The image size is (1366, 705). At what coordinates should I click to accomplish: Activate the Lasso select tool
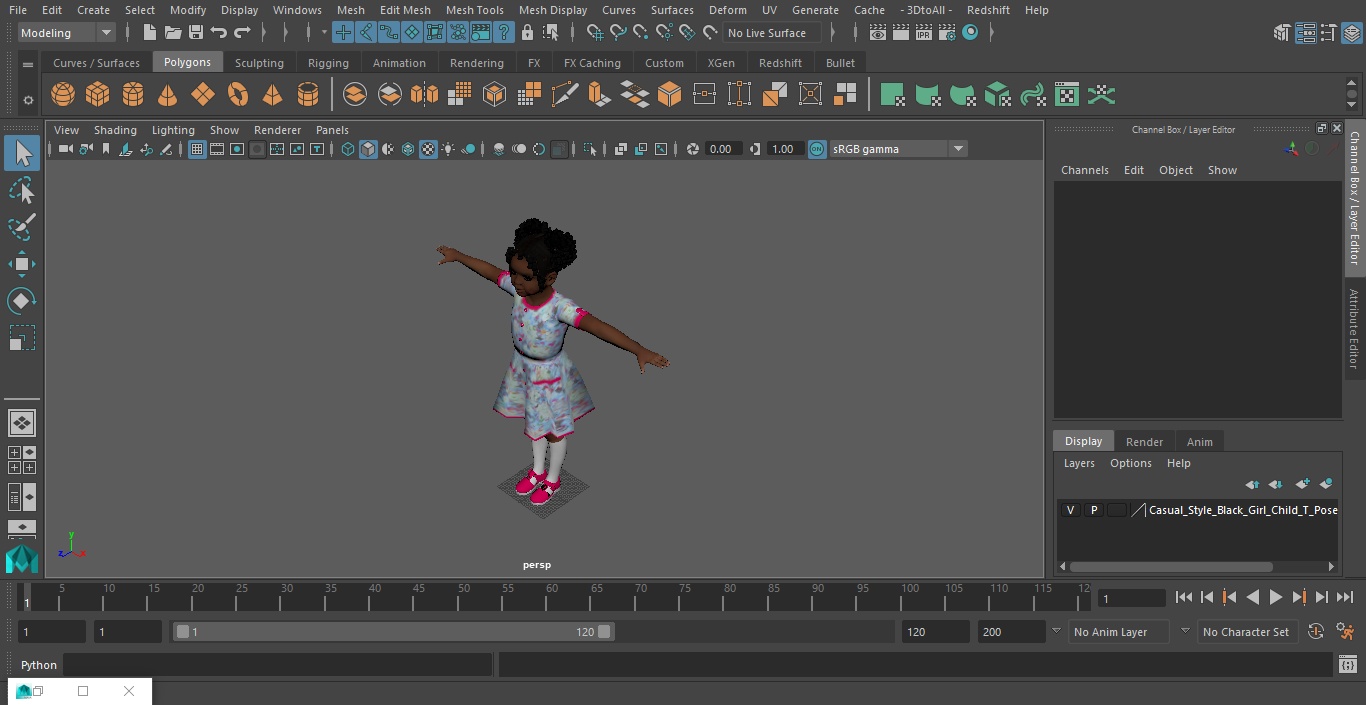(x=22, y=190)
